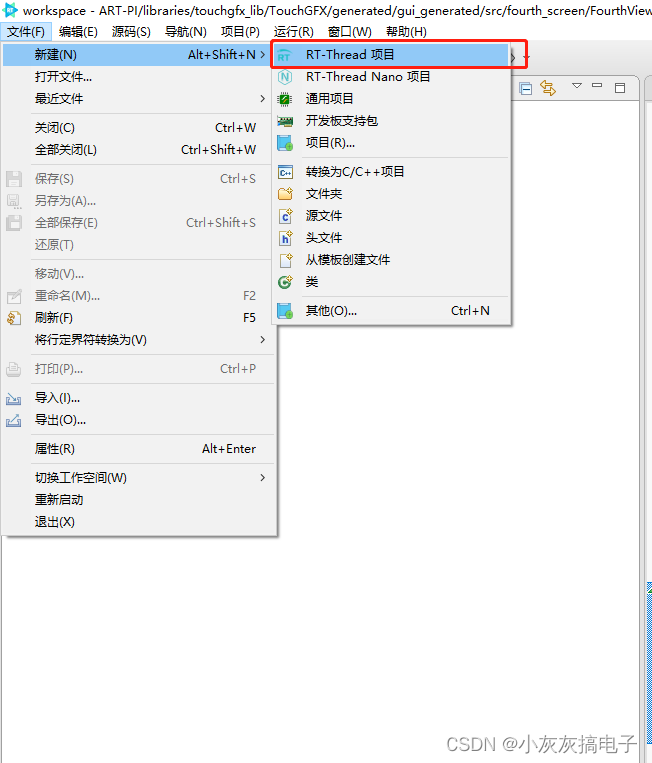The height and width of the screenshot is (763, 652).
Task: Select 重新启动 menu item
Action: [138, 500]
